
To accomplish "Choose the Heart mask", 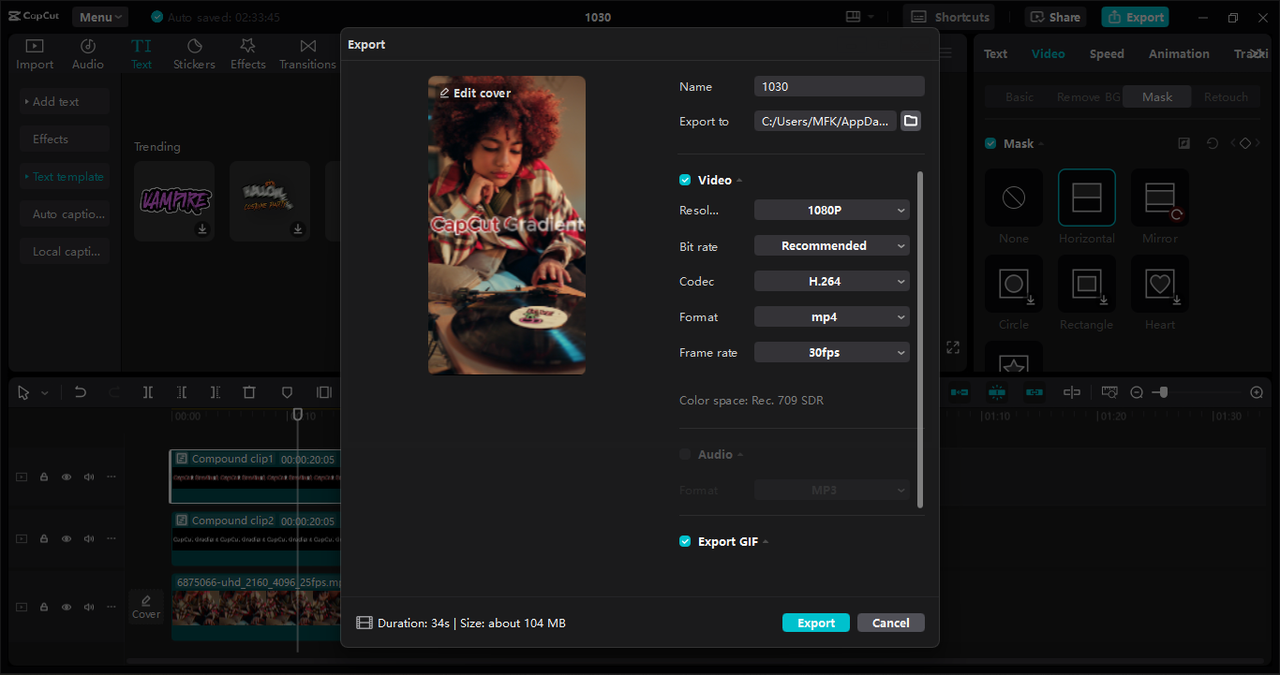I will (x=1160, y=284).
